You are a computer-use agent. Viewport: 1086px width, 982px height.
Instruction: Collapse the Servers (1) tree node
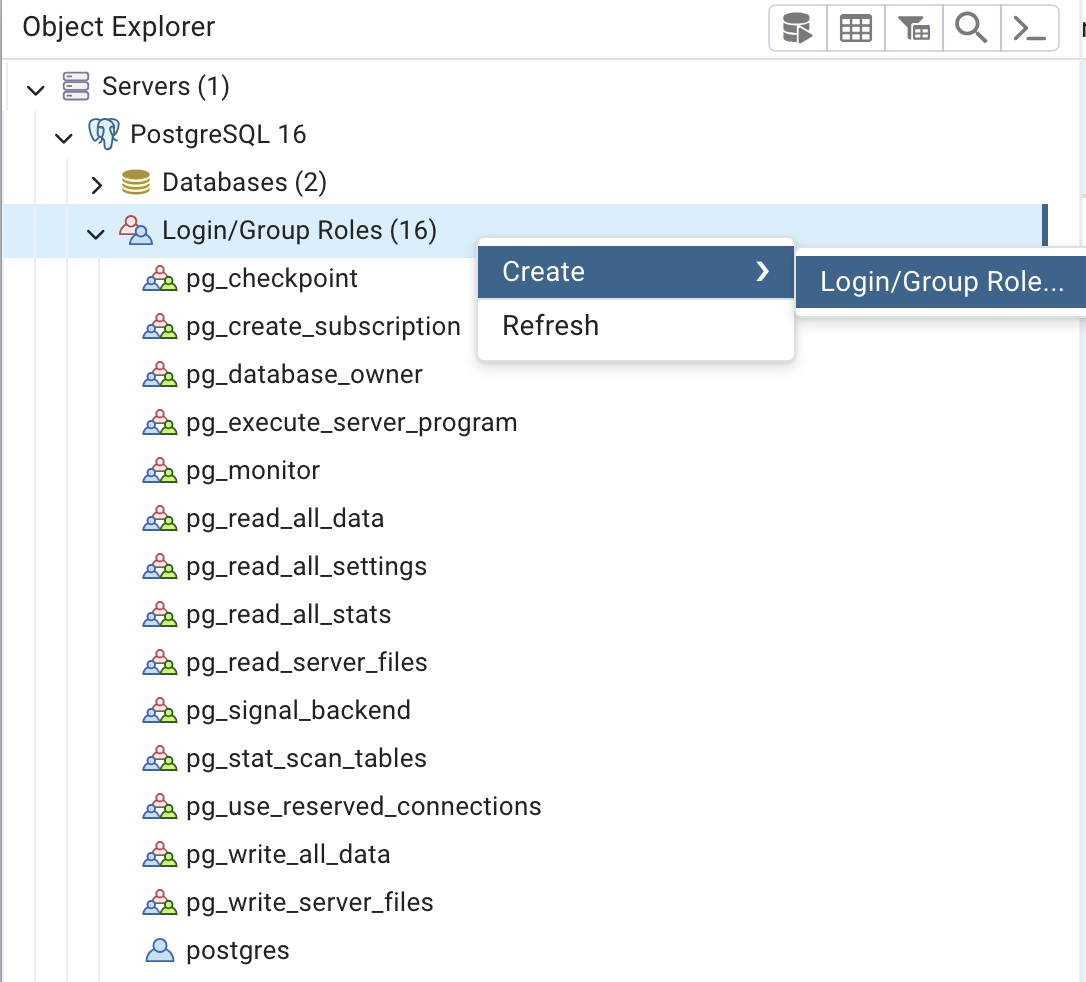tap(35, 89)
